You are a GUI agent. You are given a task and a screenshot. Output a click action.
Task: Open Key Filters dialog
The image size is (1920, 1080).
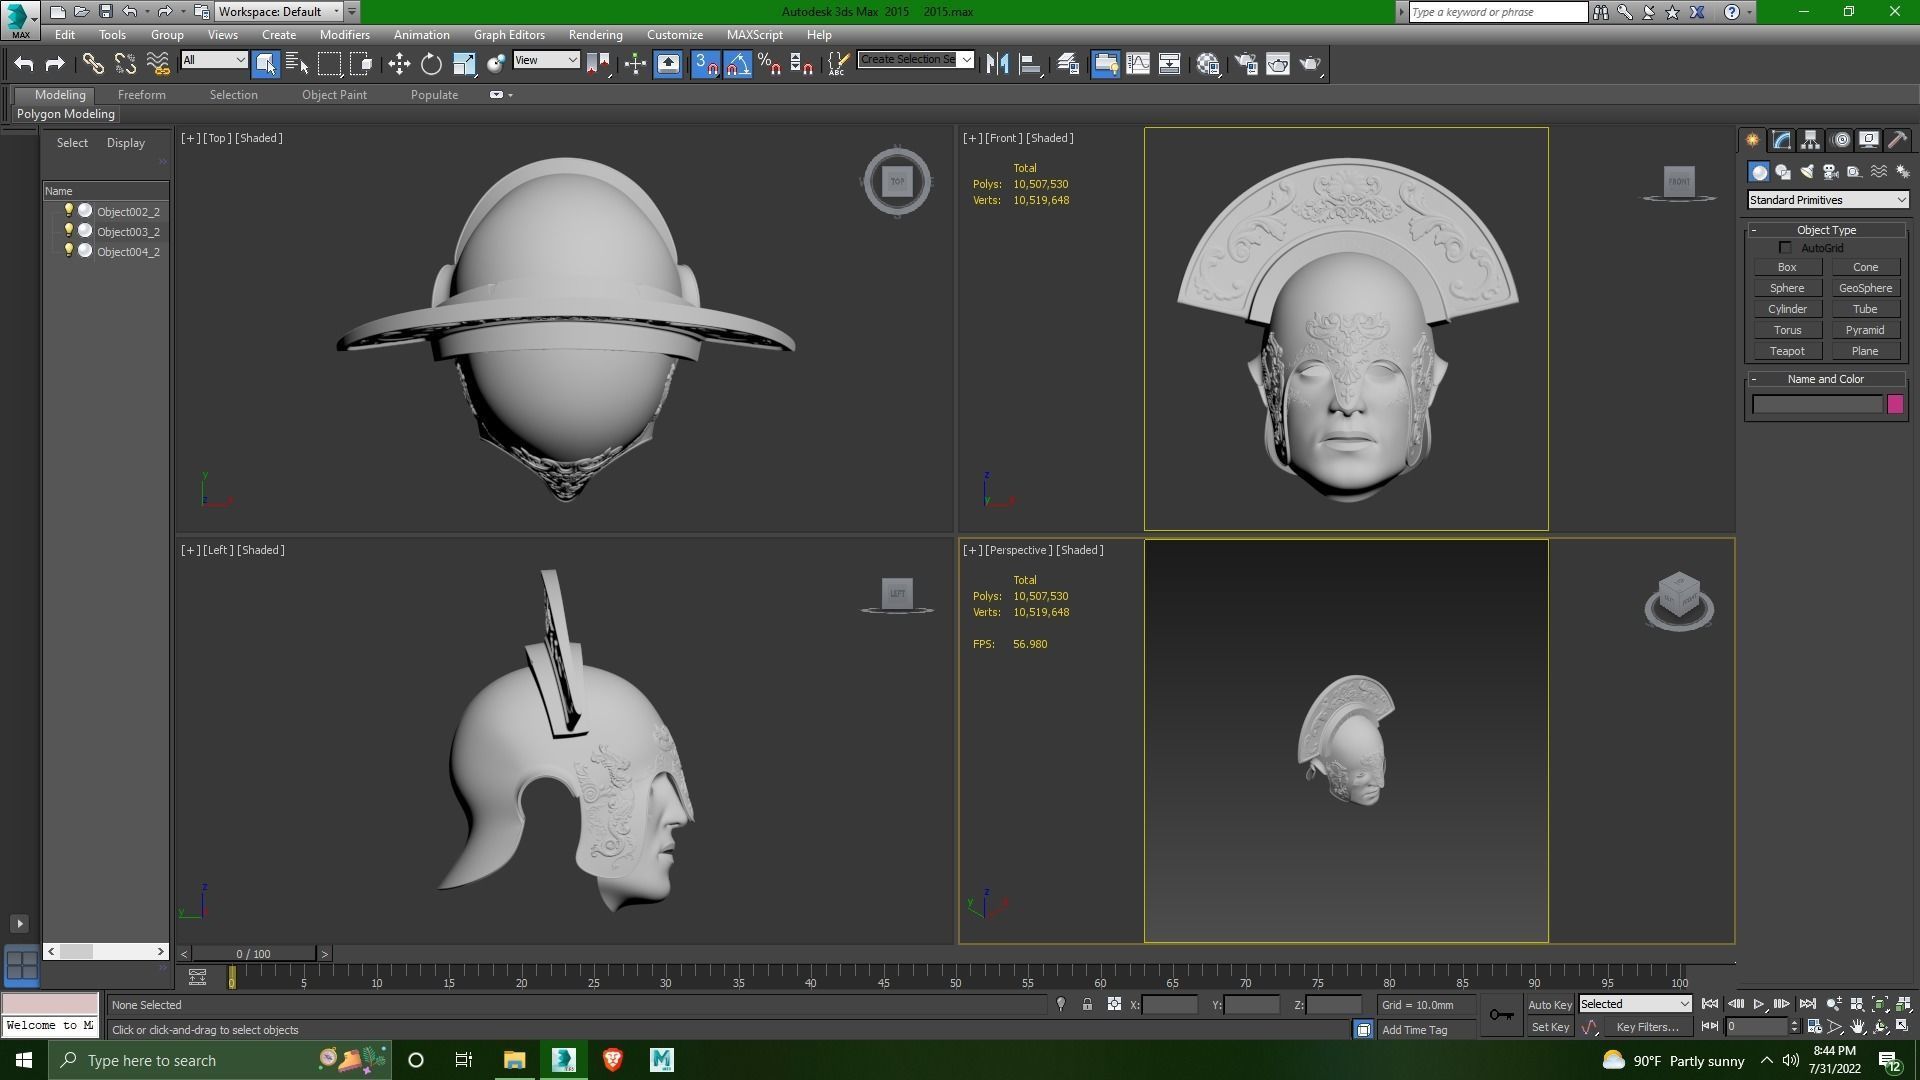pyautogui.click(x=1647, y=1027)
